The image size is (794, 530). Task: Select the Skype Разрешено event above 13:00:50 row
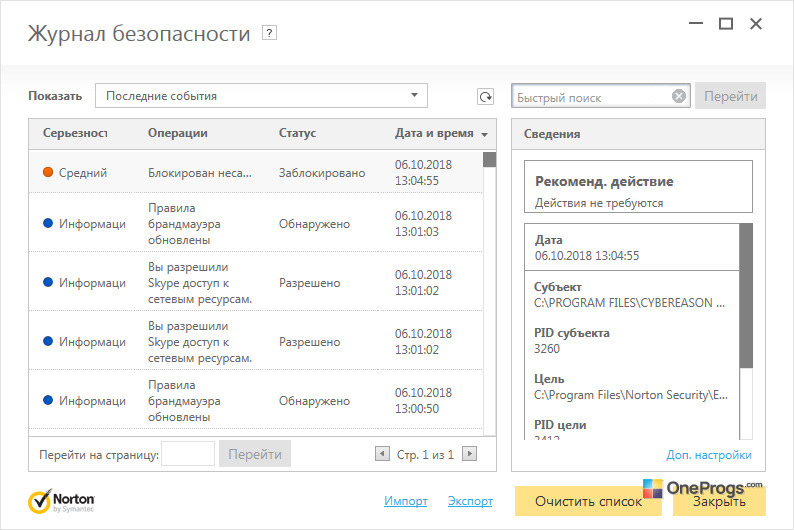pos(256,341)
